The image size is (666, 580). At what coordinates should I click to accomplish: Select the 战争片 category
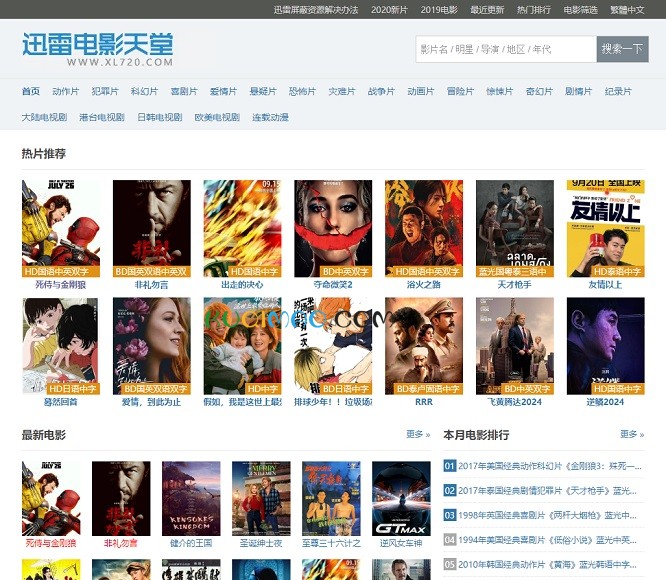[x=381, y=91]
